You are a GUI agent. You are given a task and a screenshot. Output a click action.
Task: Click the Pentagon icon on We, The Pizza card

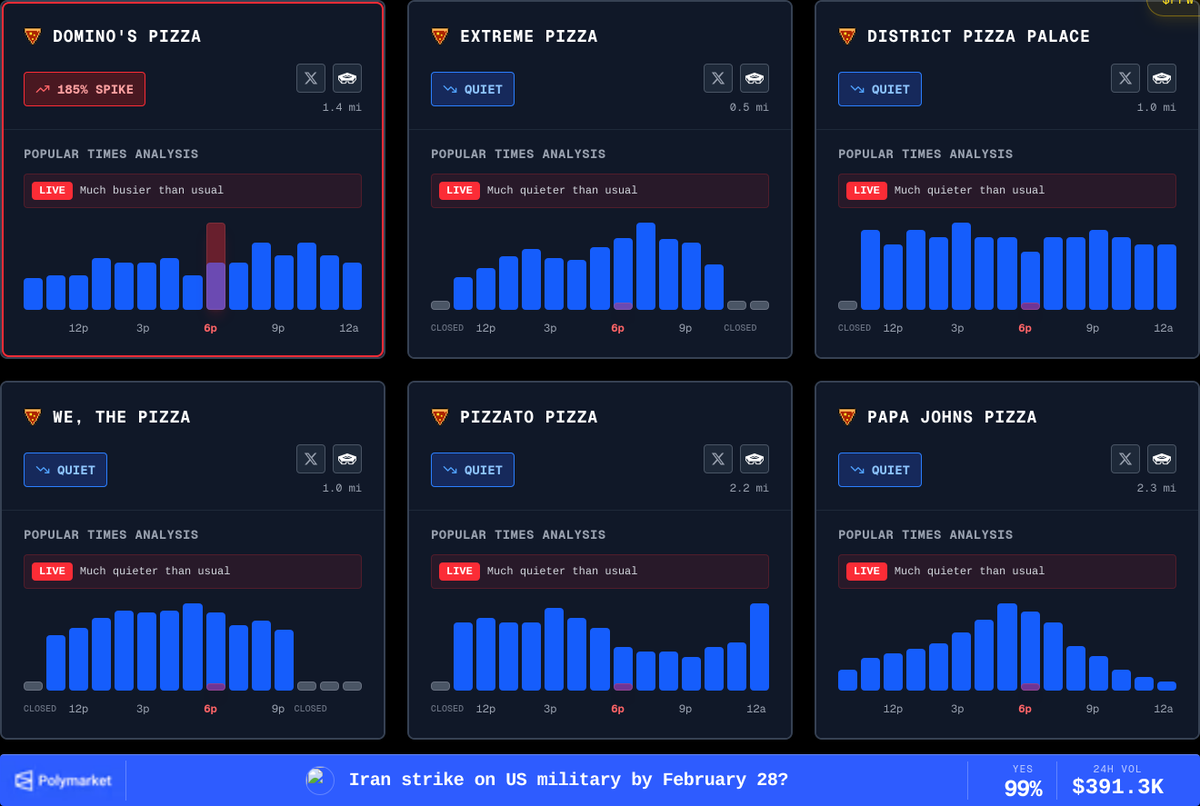(x=347, y=459)
